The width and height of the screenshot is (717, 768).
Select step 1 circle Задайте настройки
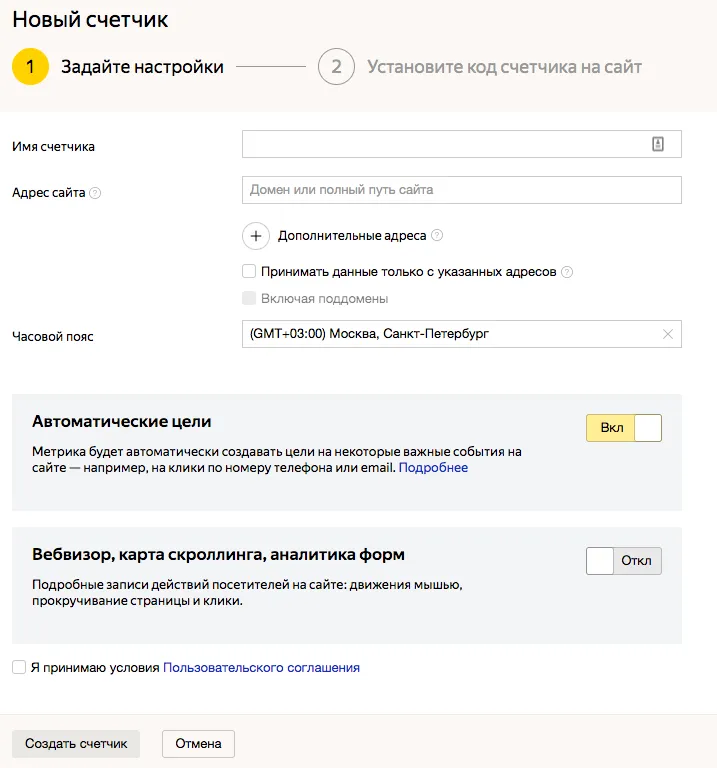tap(30, 67)
